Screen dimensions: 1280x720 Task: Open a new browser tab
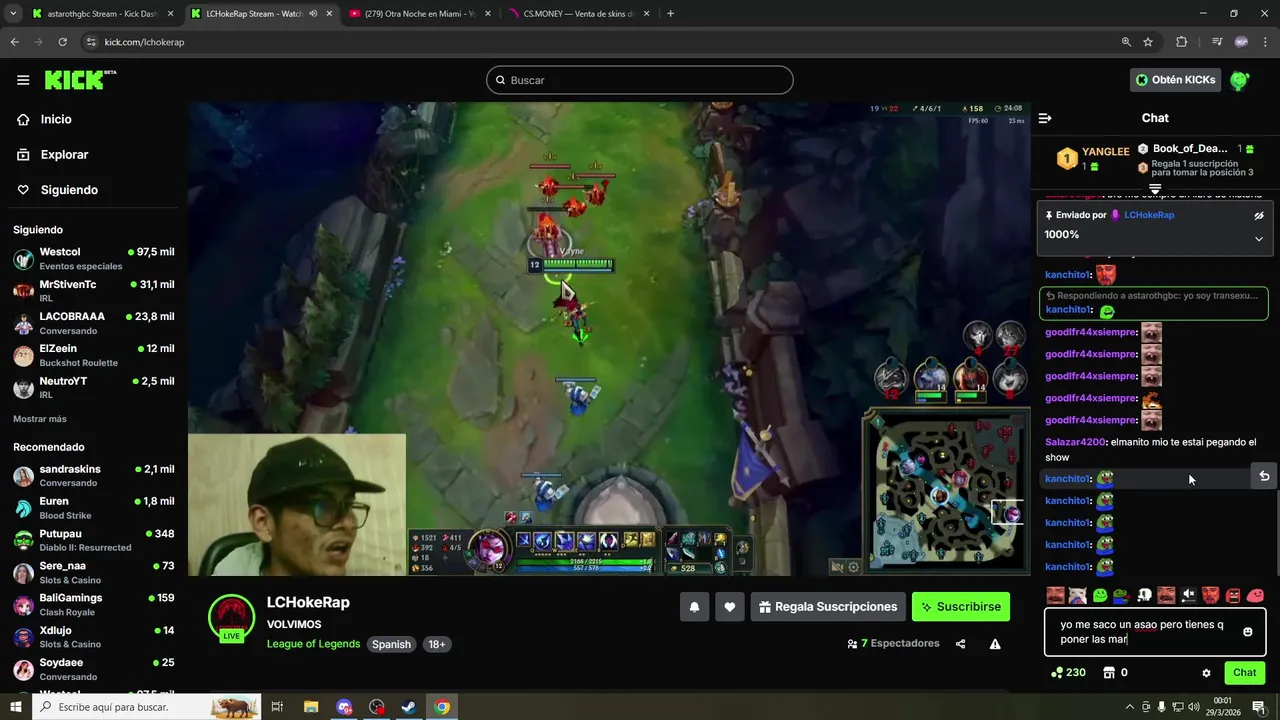(670, 14)
